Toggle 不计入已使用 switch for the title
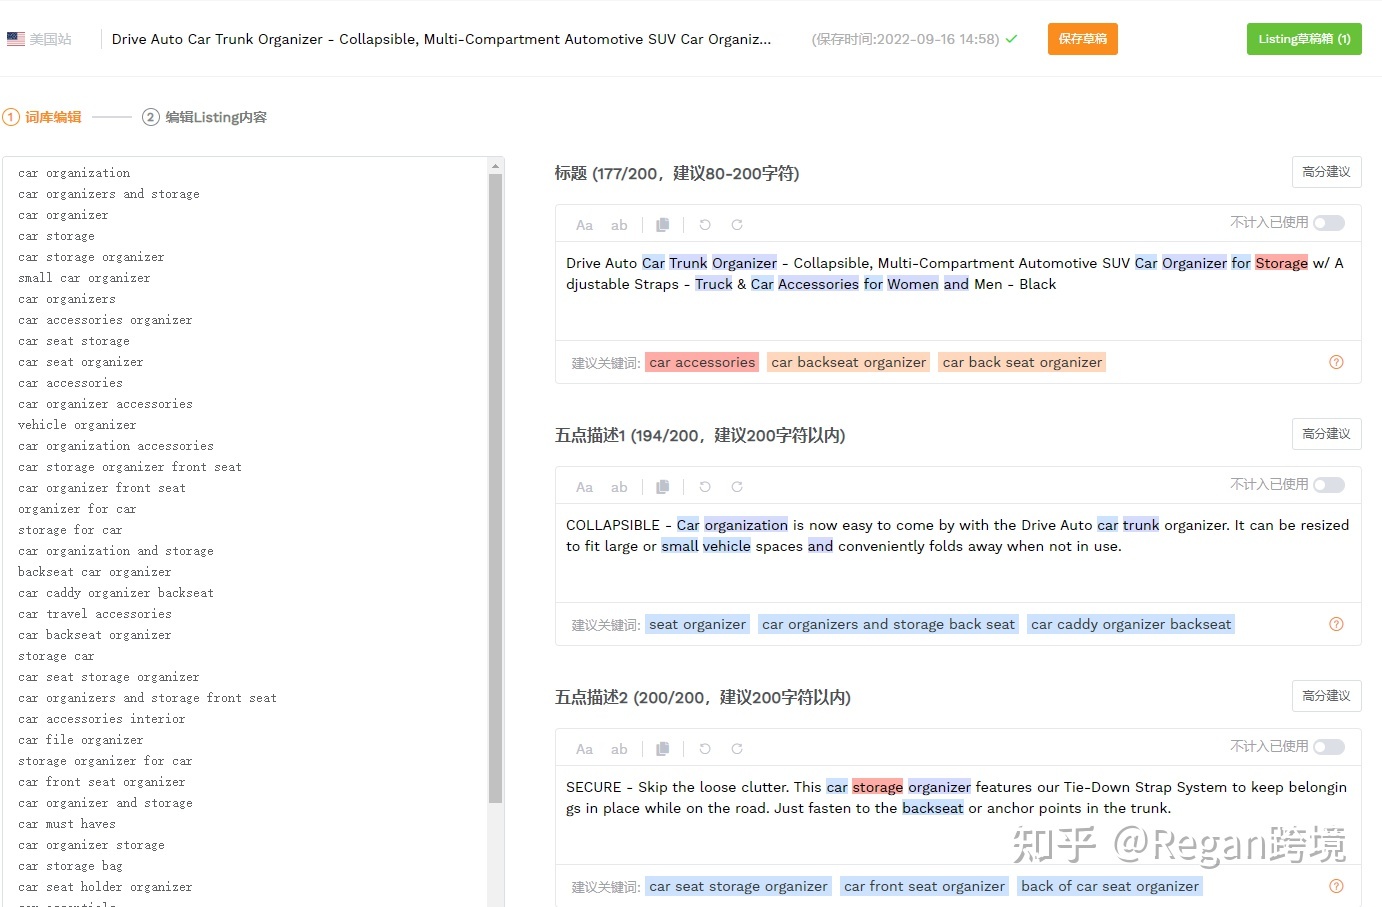 click(x=1329, y=223)
